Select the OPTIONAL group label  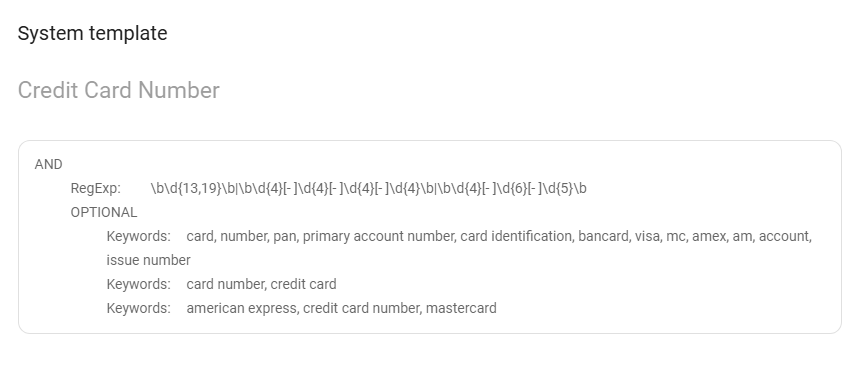pyautogui.click(x=104, y=212)
